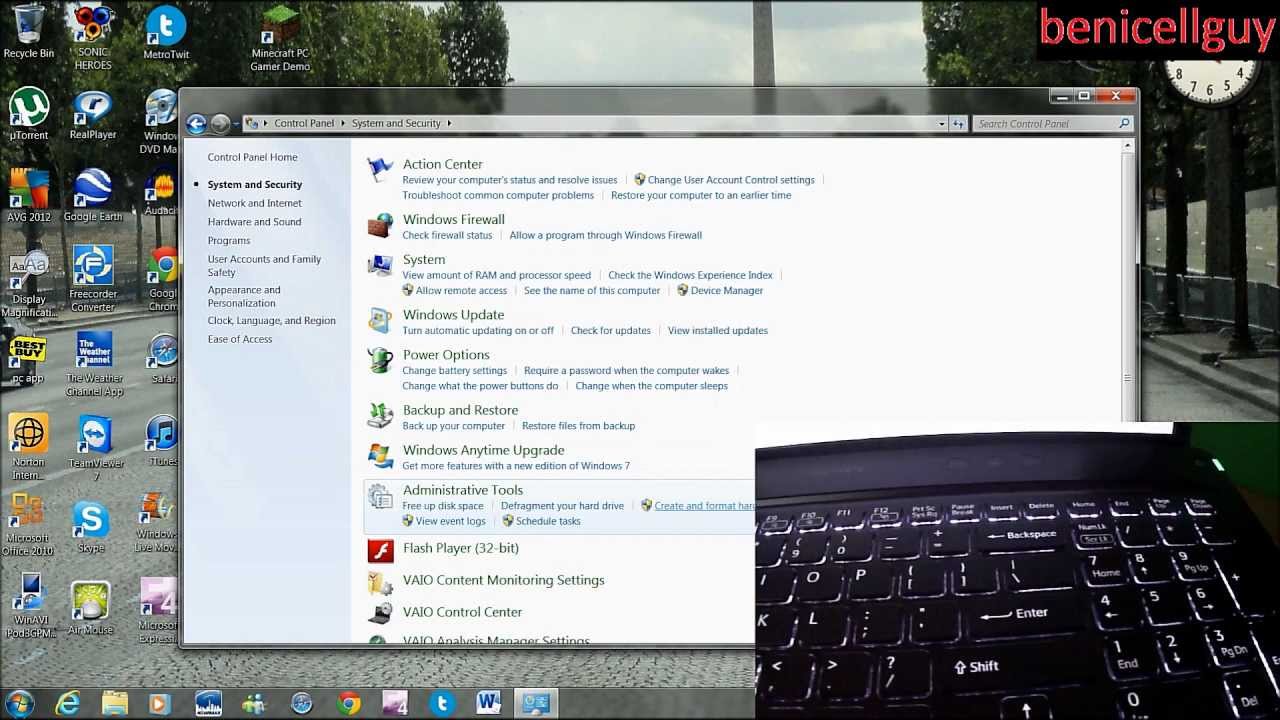Click Defragment your hard drive link
This screenshot has height=720, width=1280.
(x=562, y=506)
